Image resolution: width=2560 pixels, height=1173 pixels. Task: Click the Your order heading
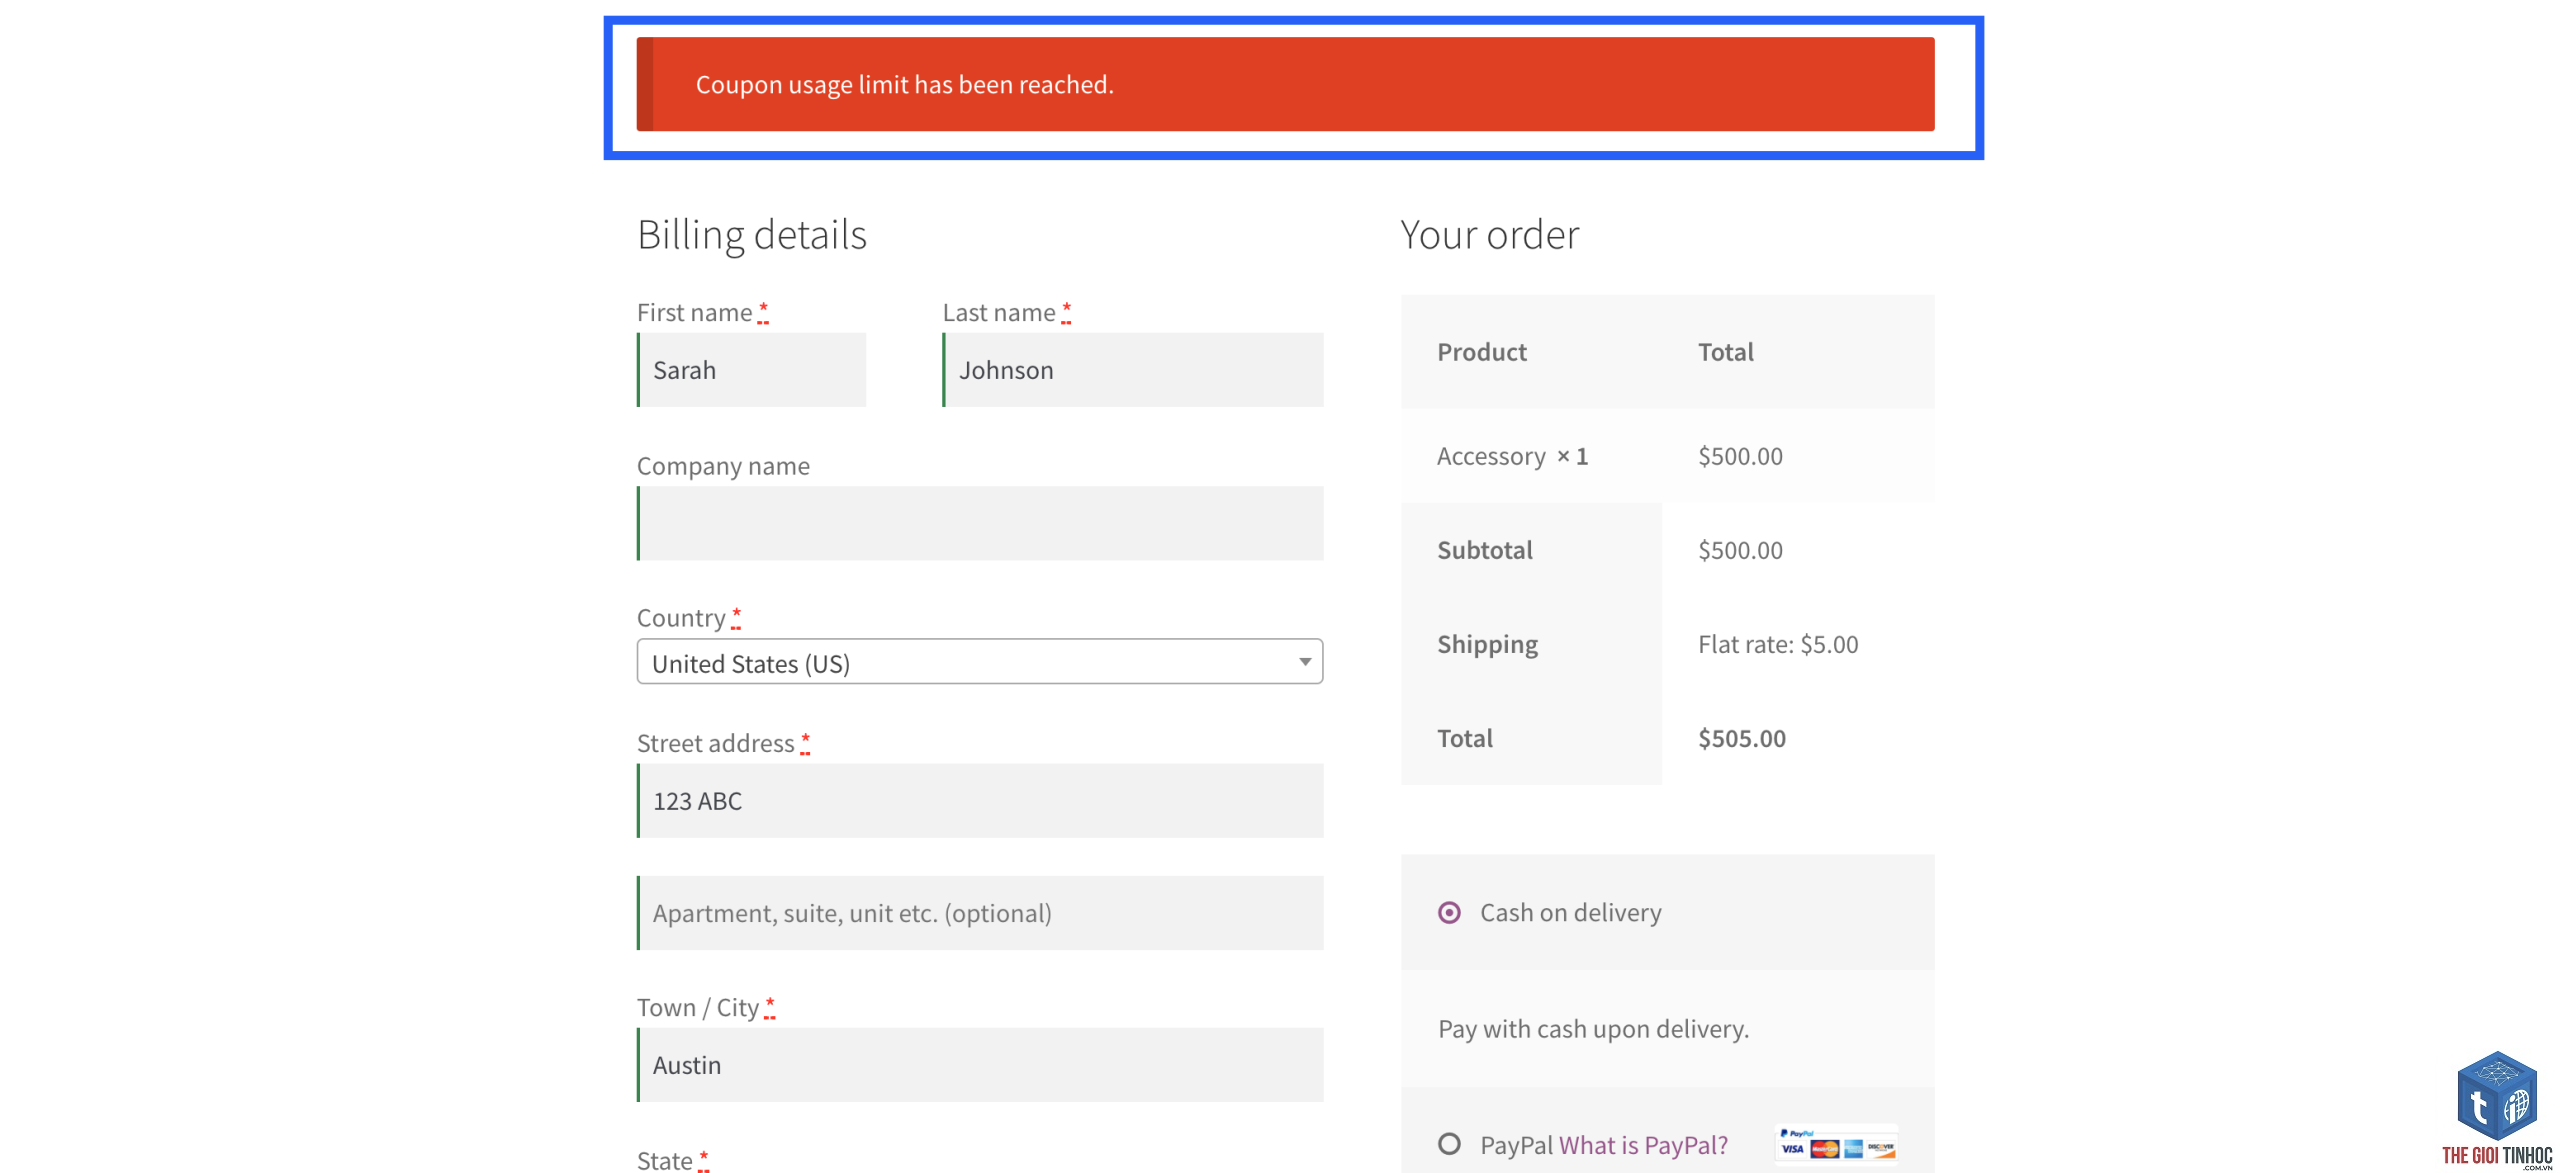click(x=1489, y=235)
